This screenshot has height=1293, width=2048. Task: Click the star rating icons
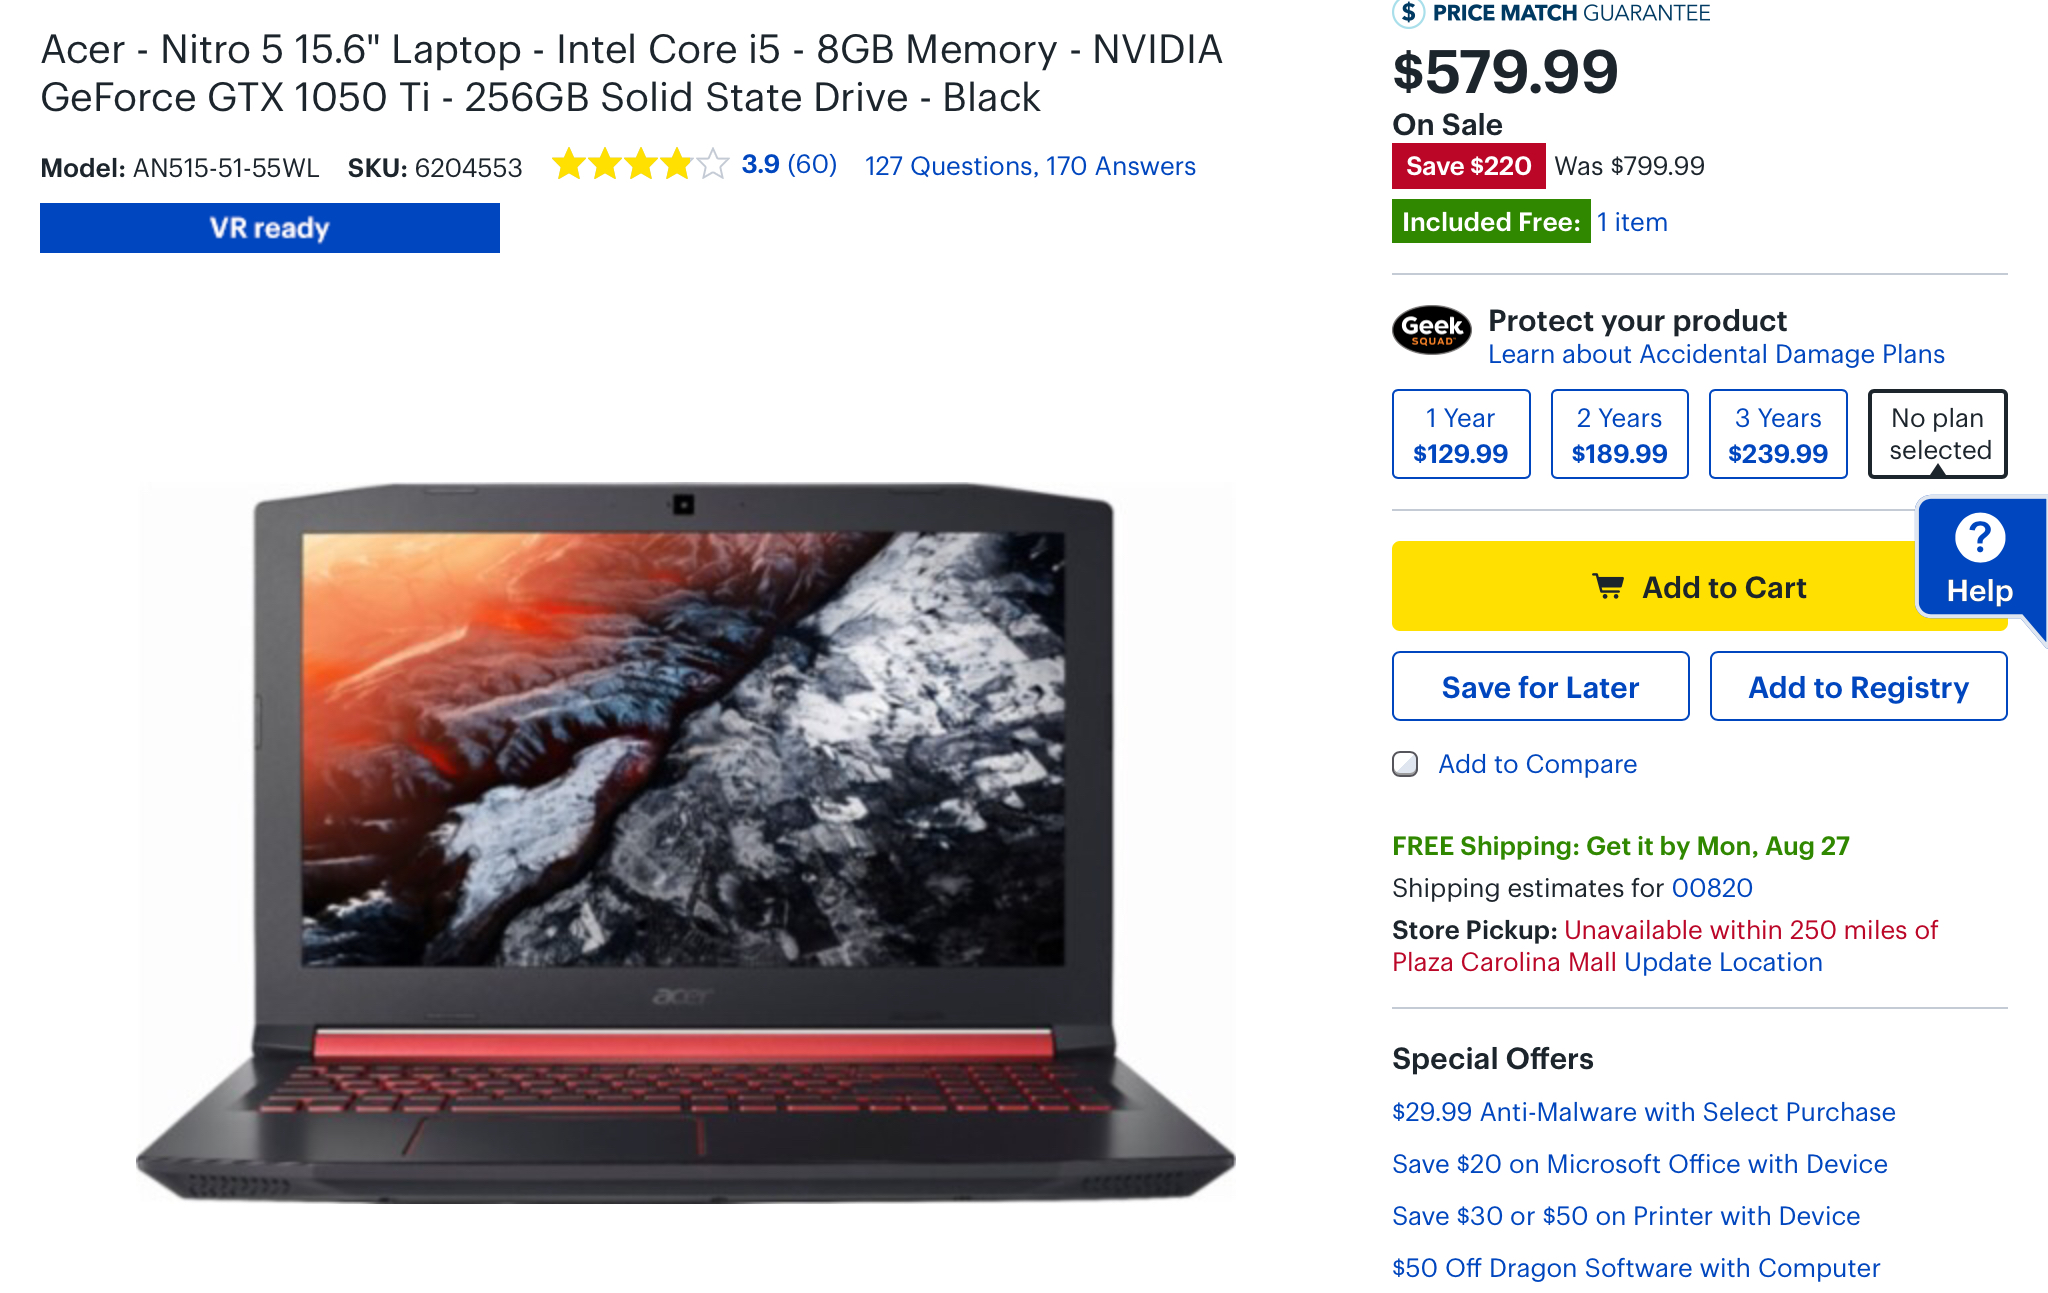point(641,164)
